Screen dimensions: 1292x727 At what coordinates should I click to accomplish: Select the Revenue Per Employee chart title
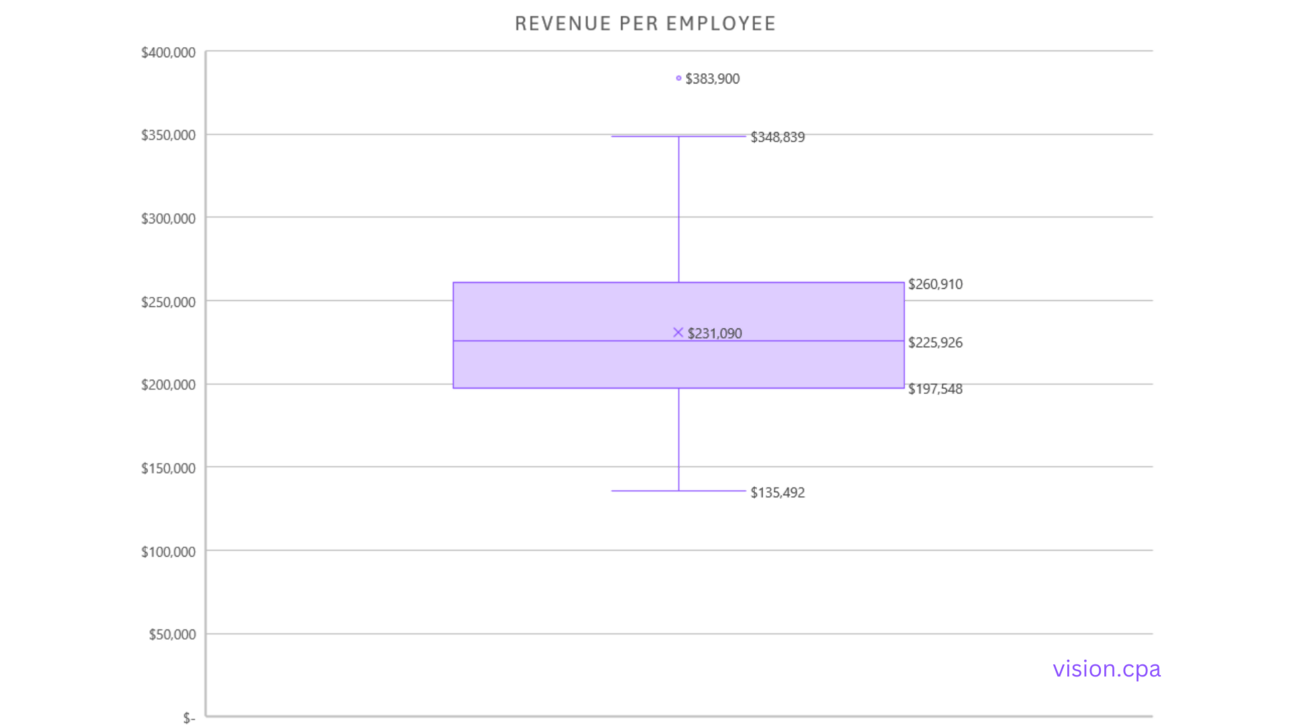tap(645, 24)
